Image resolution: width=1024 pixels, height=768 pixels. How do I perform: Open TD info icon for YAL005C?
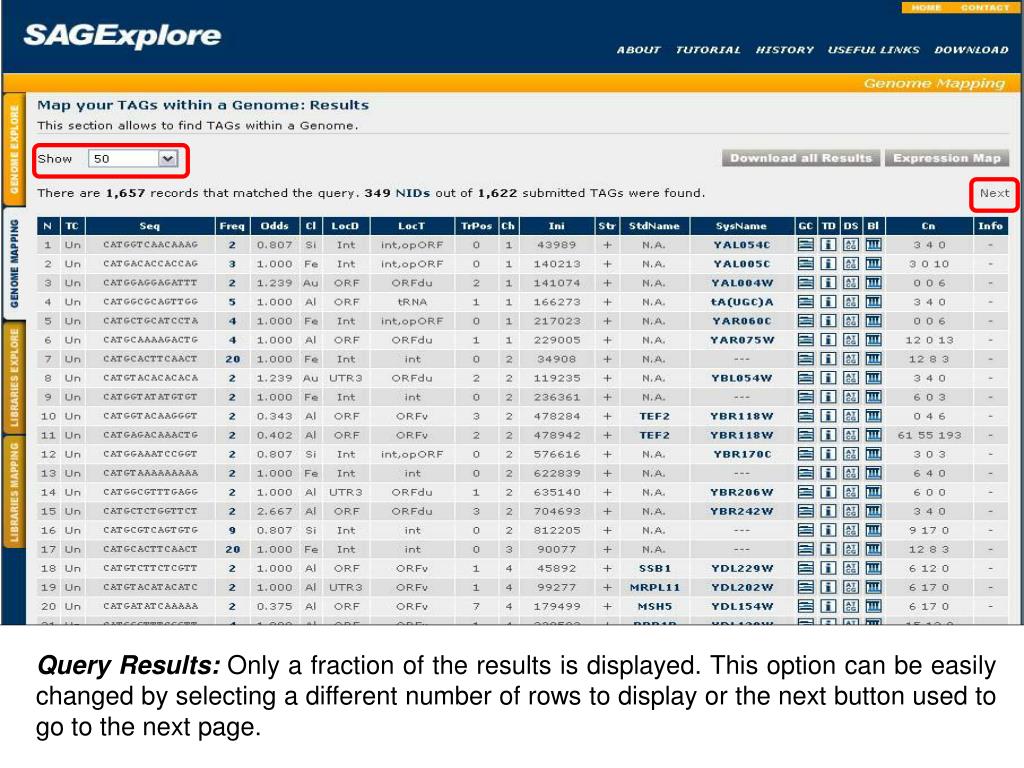tap(828, 264)
